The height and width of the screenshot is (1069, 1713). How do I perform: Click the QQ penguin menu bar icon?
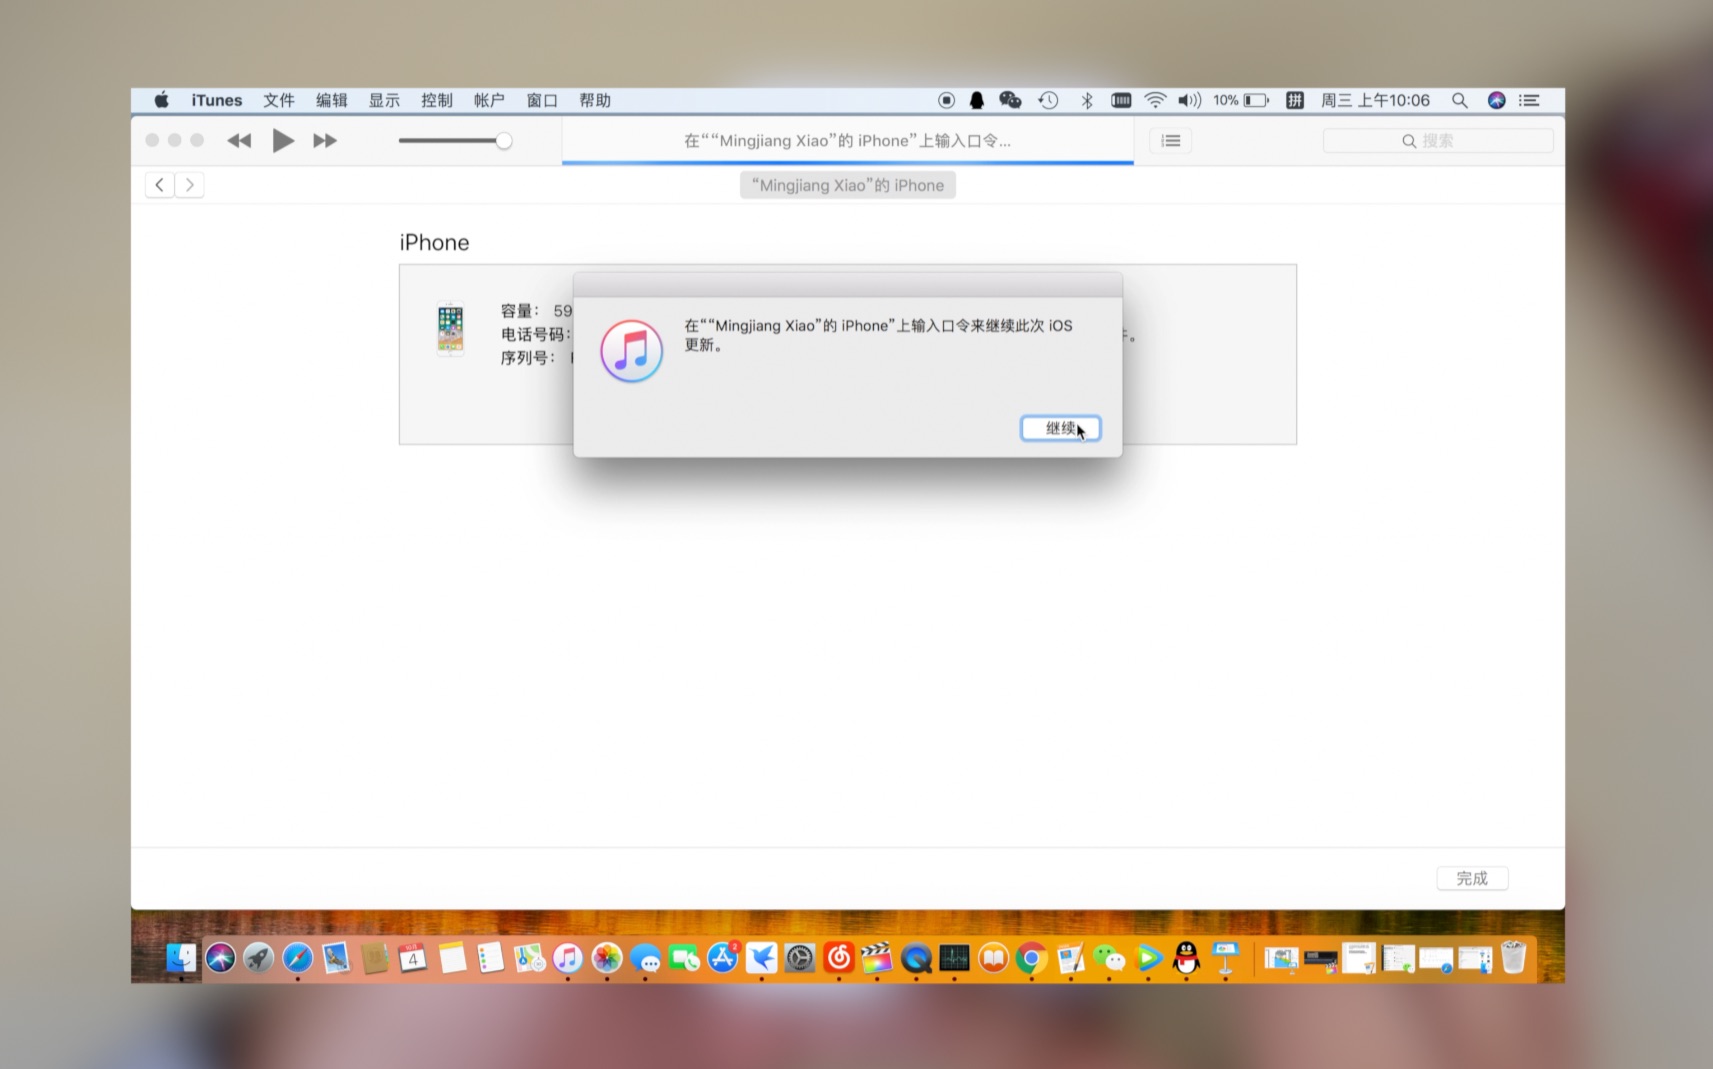click(977, 100)
